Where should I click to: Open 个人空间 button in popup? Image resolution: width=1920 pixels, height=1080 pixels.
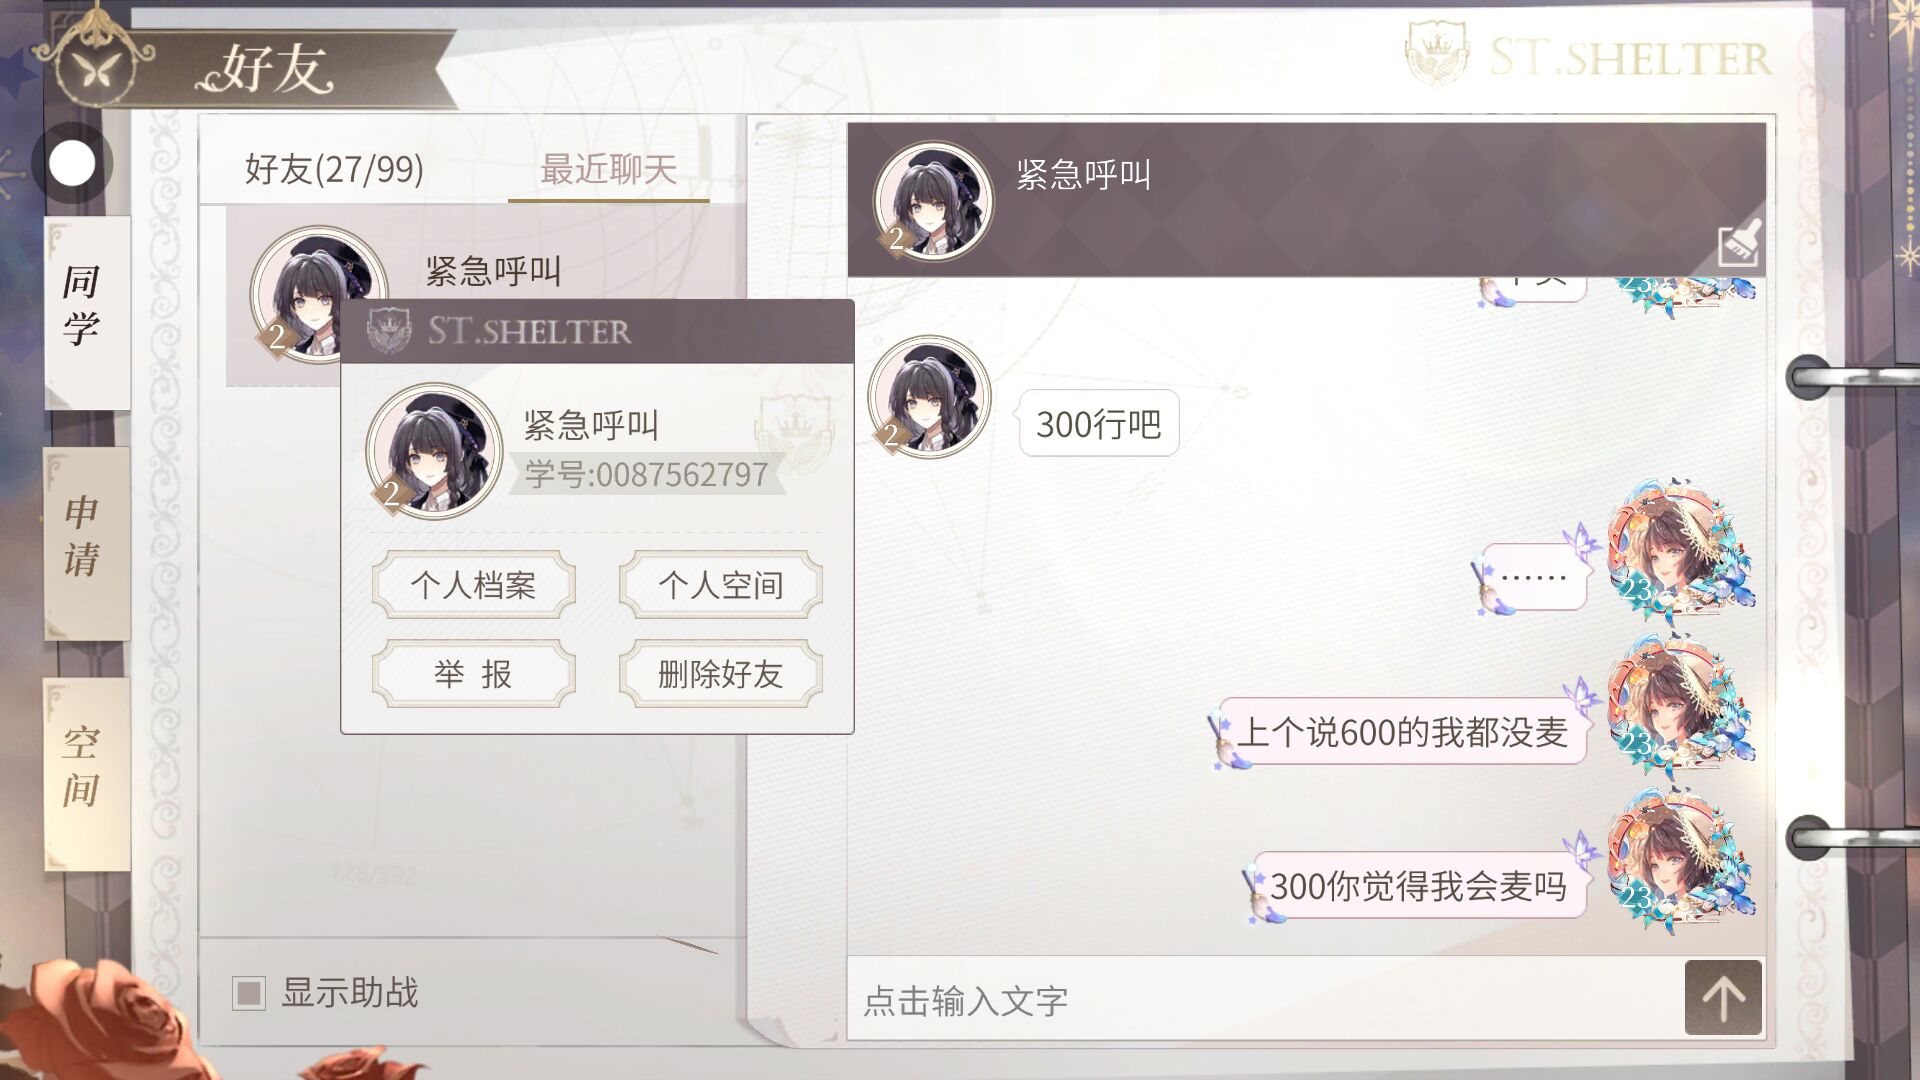pyautogui.click(x=721, y=584)
